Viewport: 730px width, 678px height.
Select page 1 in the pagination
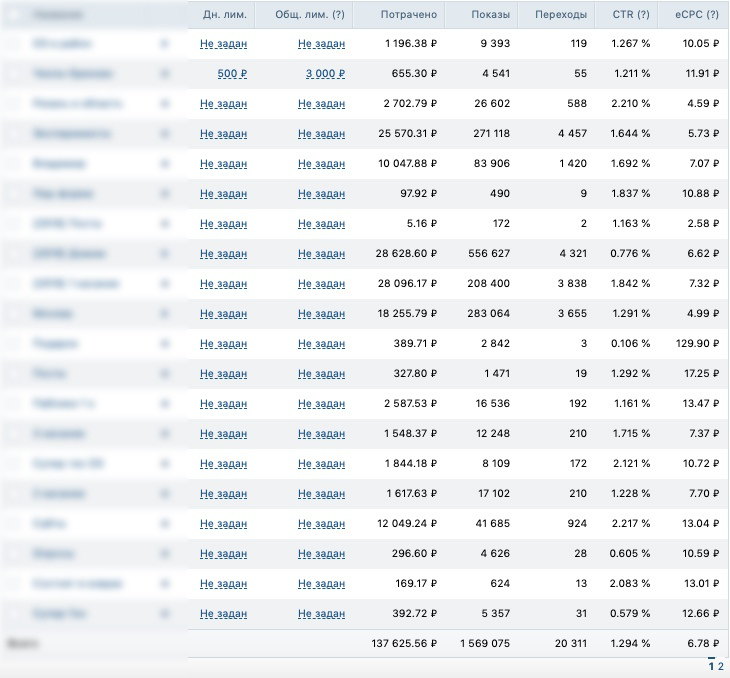click(x=711, y=666)
